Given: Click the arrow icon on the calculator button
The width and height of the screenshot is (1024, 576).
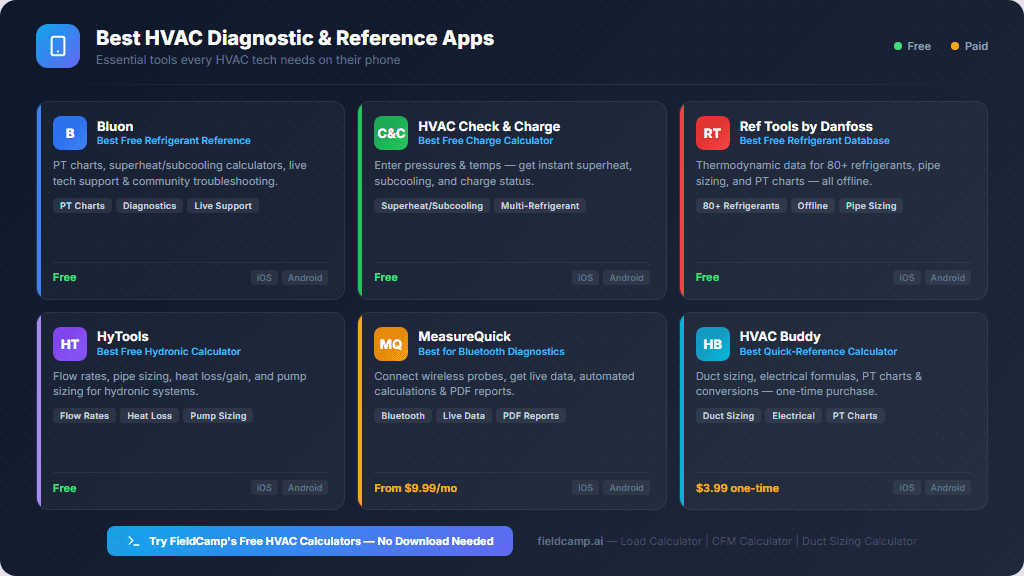Looking at the screenshot, I should pyautogui.click(x=133, y=540).
